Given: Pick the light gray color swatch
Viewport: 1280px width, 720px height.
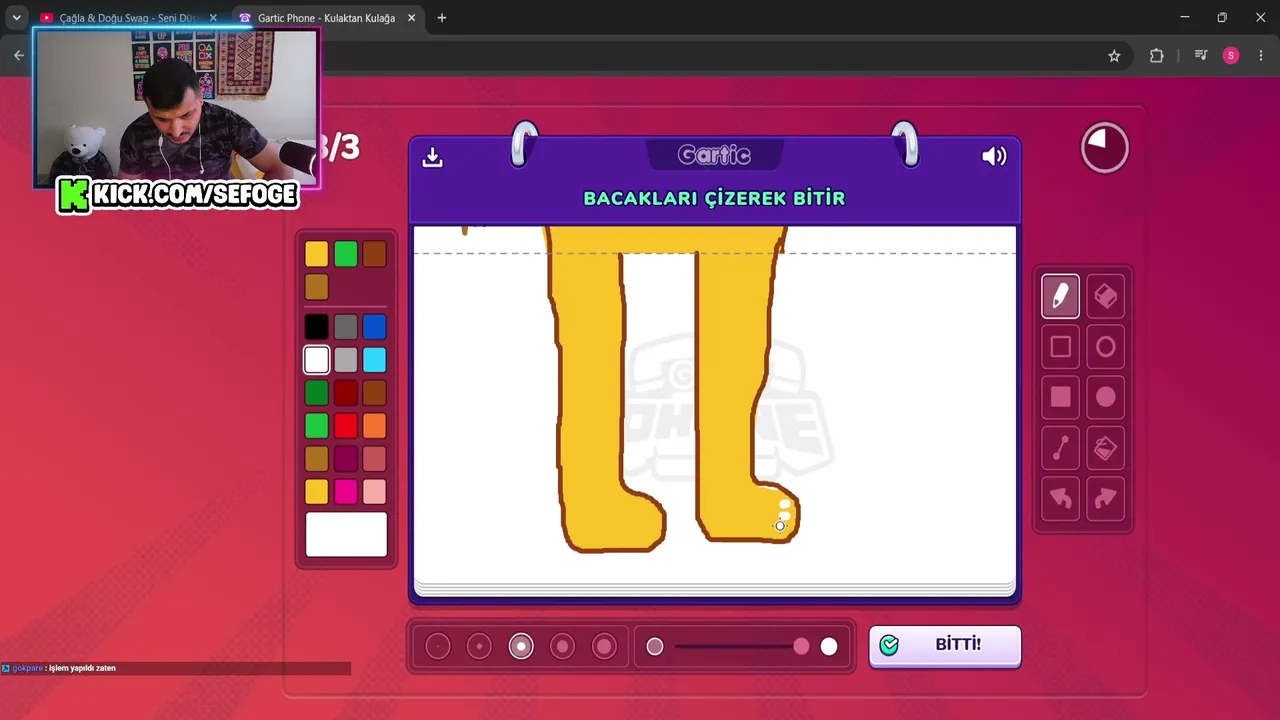Looking at the screenshot, I should pyautogui.click(x=345, y=360).
